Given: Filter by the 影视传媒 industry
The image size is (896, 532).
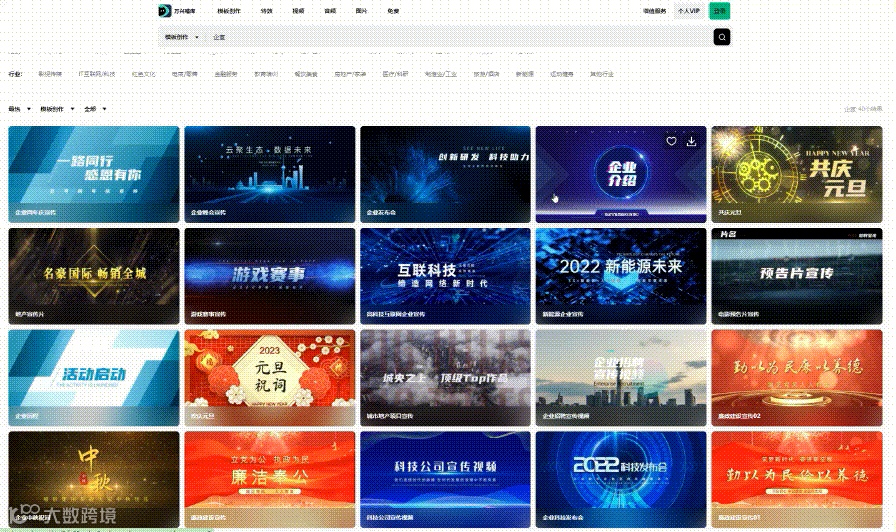Looking at the screenshot, I should click(x=50, y=74).
